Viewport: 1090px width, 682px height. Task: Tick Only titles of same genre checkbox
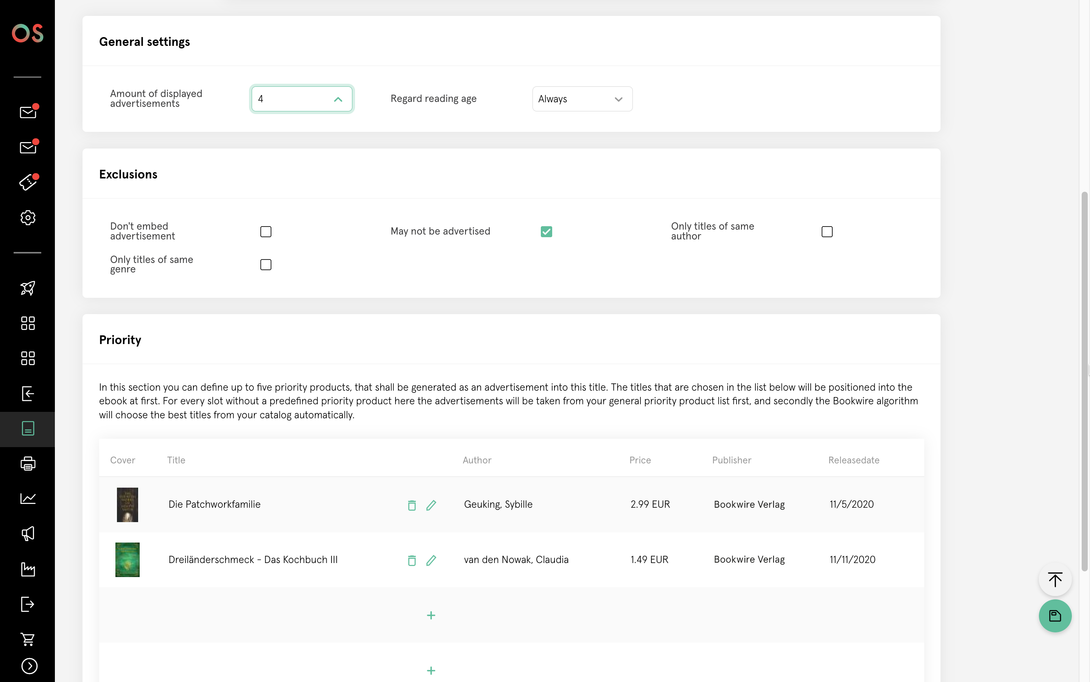coord(266,265)
